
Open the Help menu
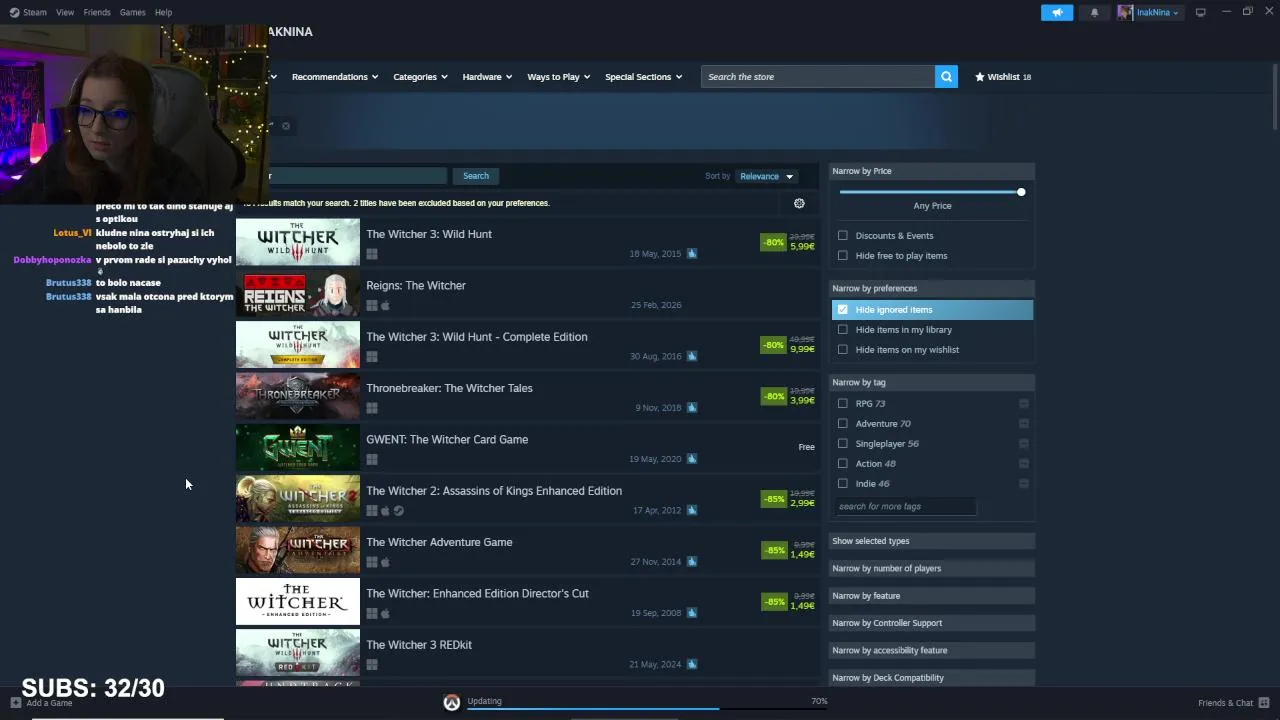tap(163, 12)
